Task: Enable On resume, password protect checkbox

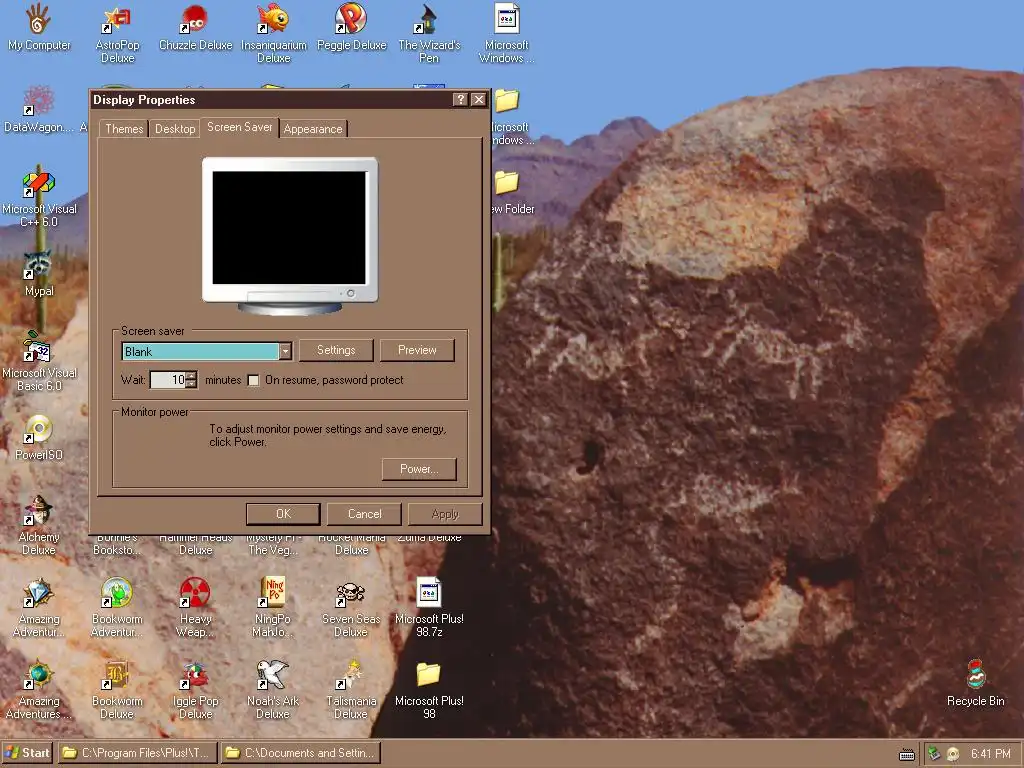Action: [x=253, y=380]
